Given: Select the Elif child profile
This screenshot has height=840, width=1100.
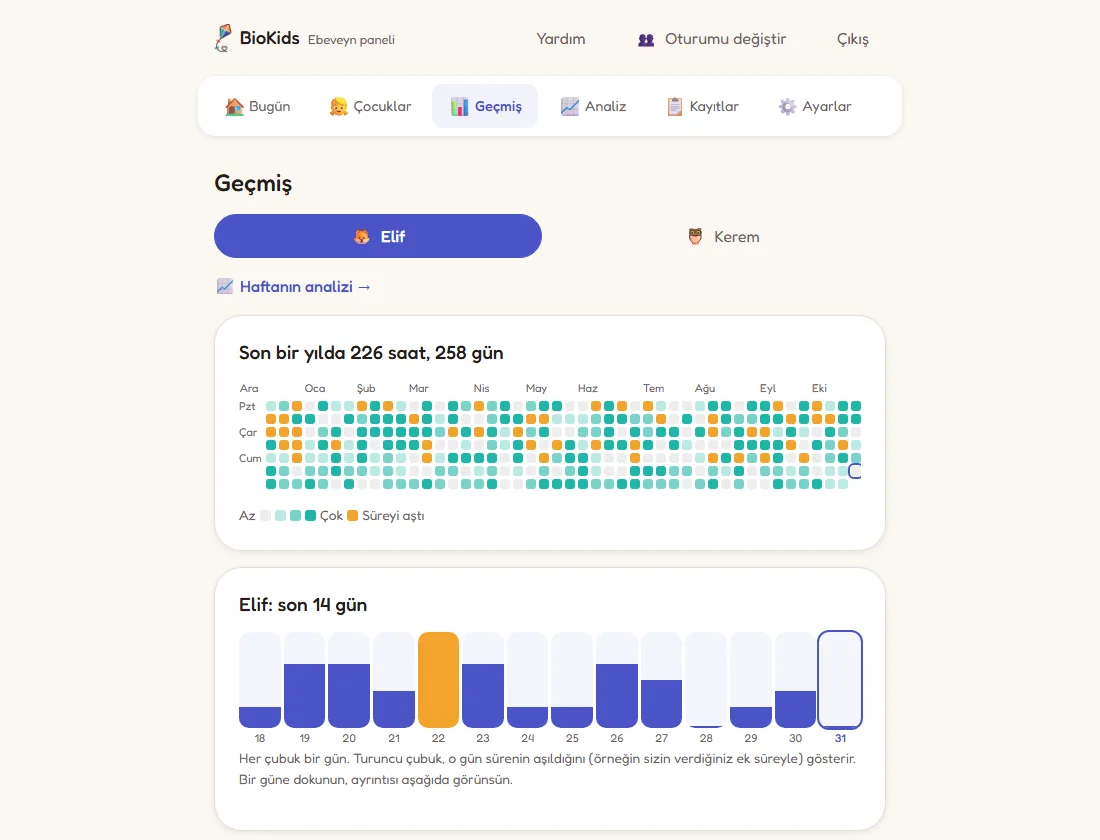Looking at the screenshot, I should click(377, 236).
